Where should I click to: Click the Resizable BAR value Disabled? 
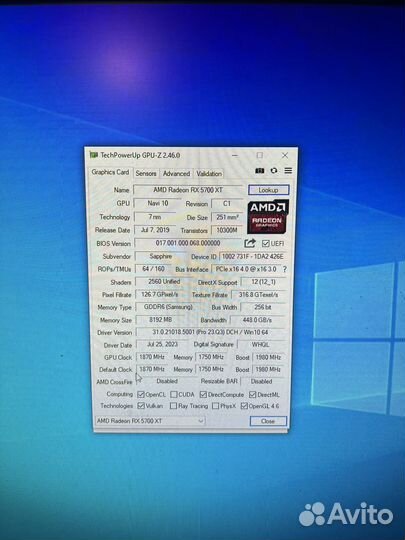tap(262, 382)
